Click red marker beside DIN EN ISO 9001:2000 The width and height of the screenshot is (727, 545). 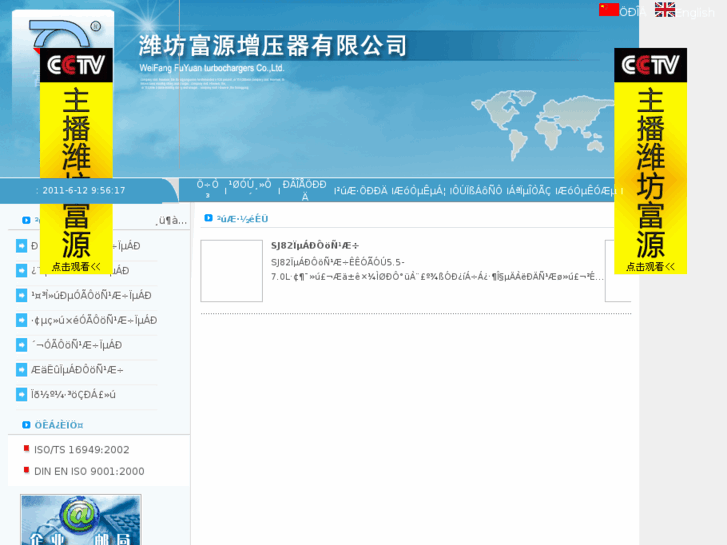26,470
